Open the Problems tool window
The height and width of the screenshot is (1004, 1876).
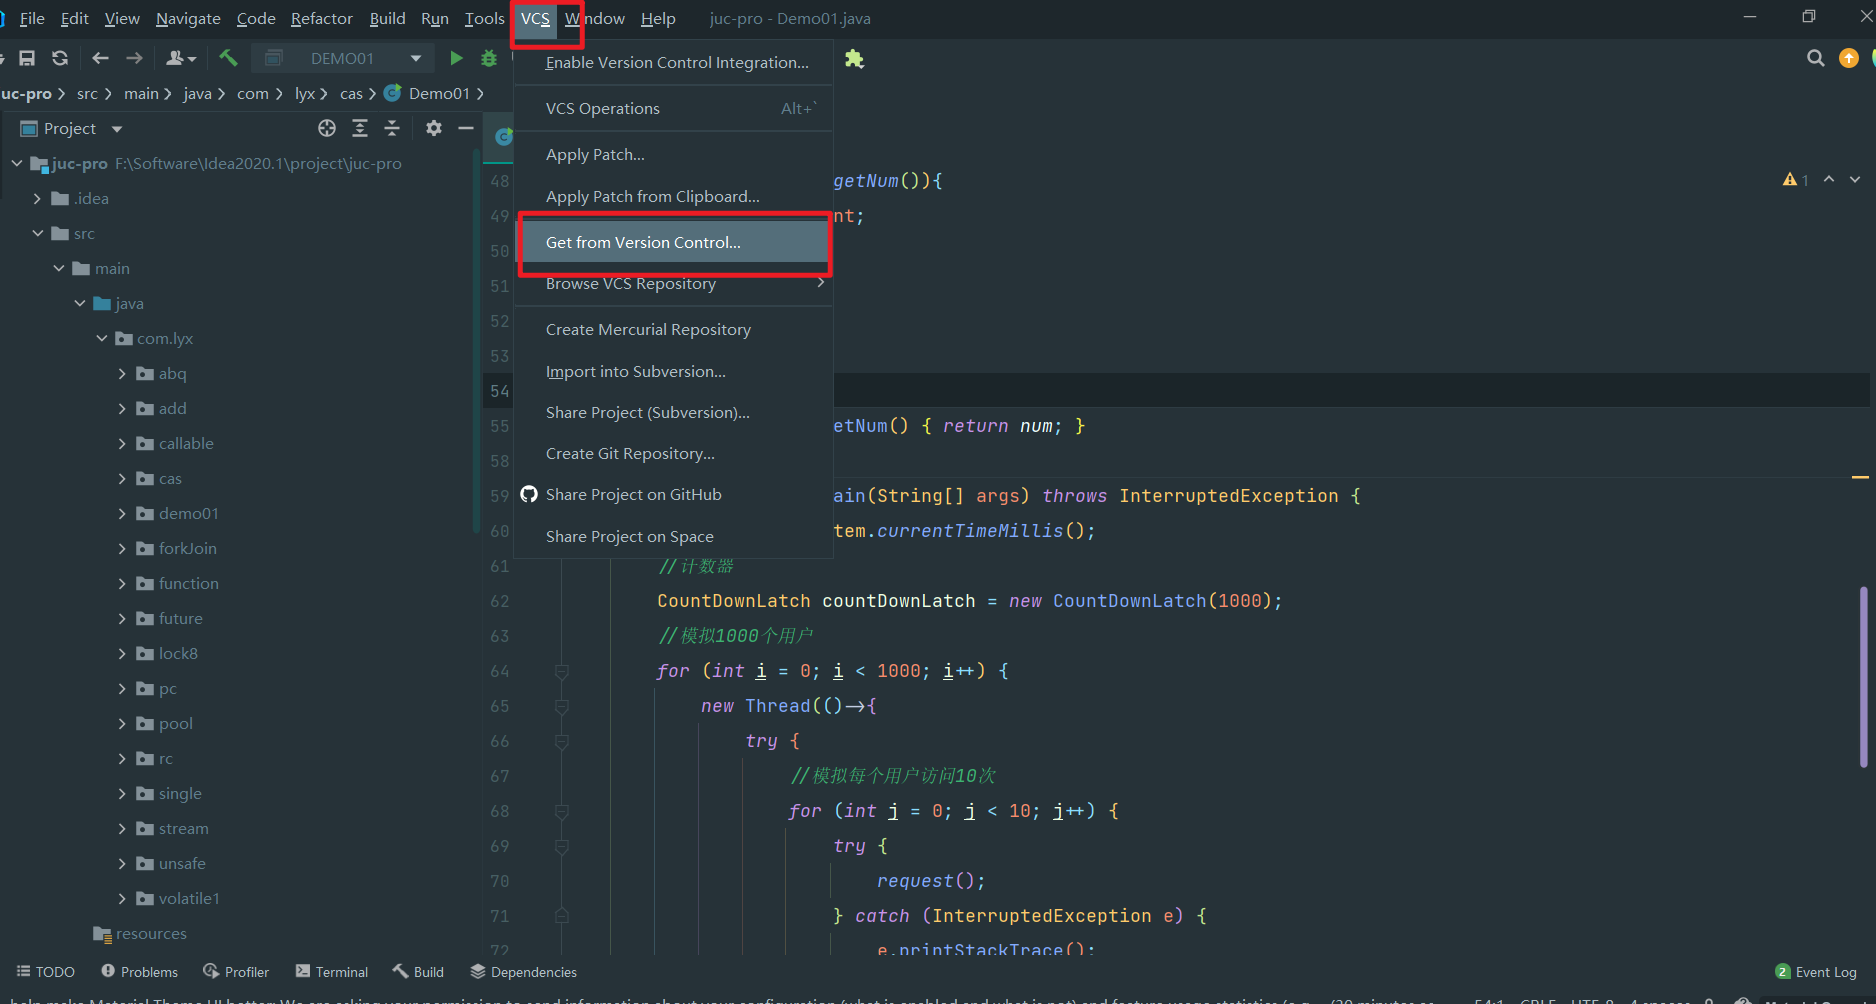point(139,972)
